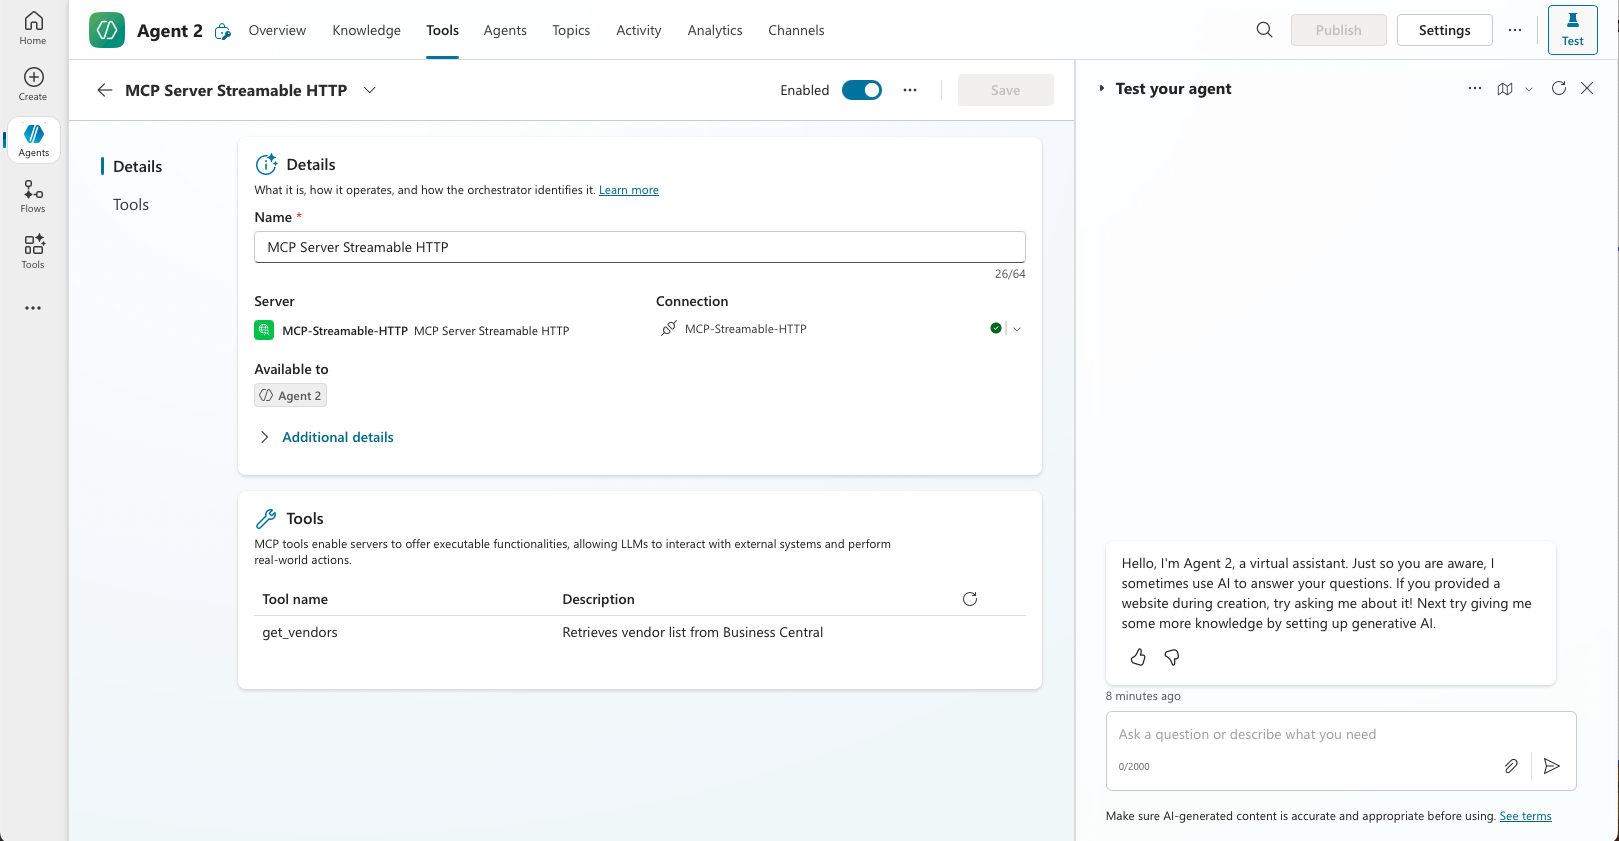Switch to the Activity tab
The height and width of the screenshot is (841, 1619).
pos(638,30)
